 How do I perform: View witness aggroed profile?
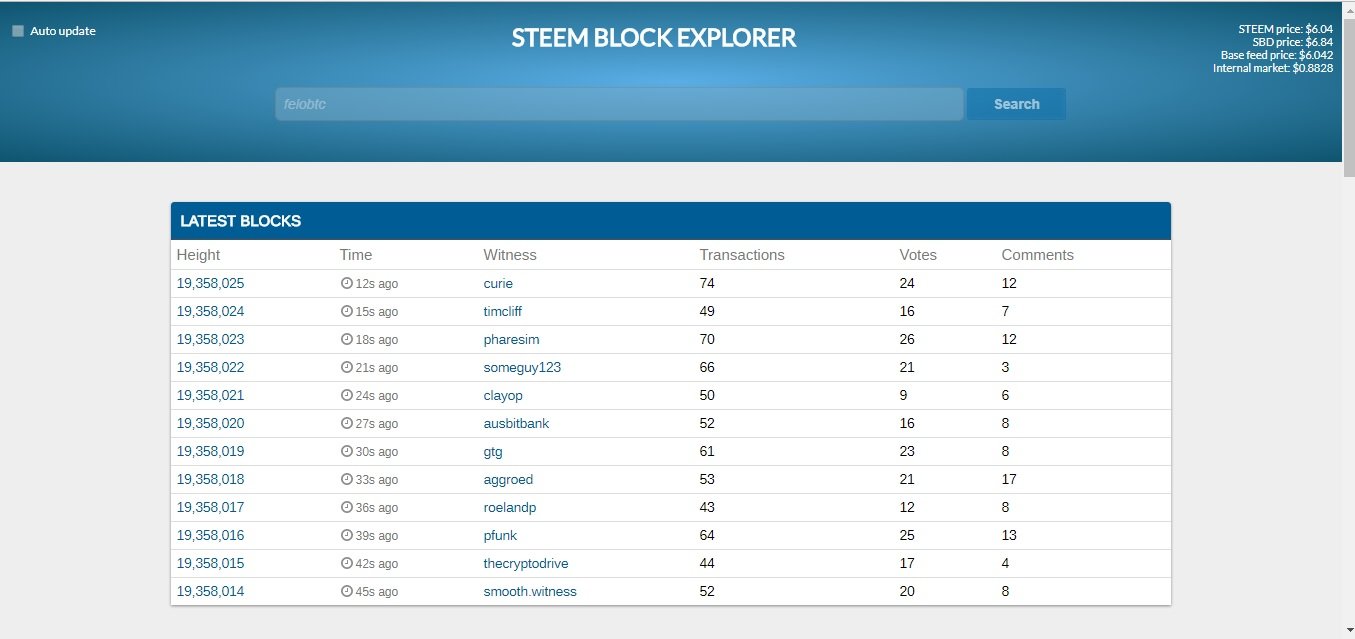click(x=508, y=479)
